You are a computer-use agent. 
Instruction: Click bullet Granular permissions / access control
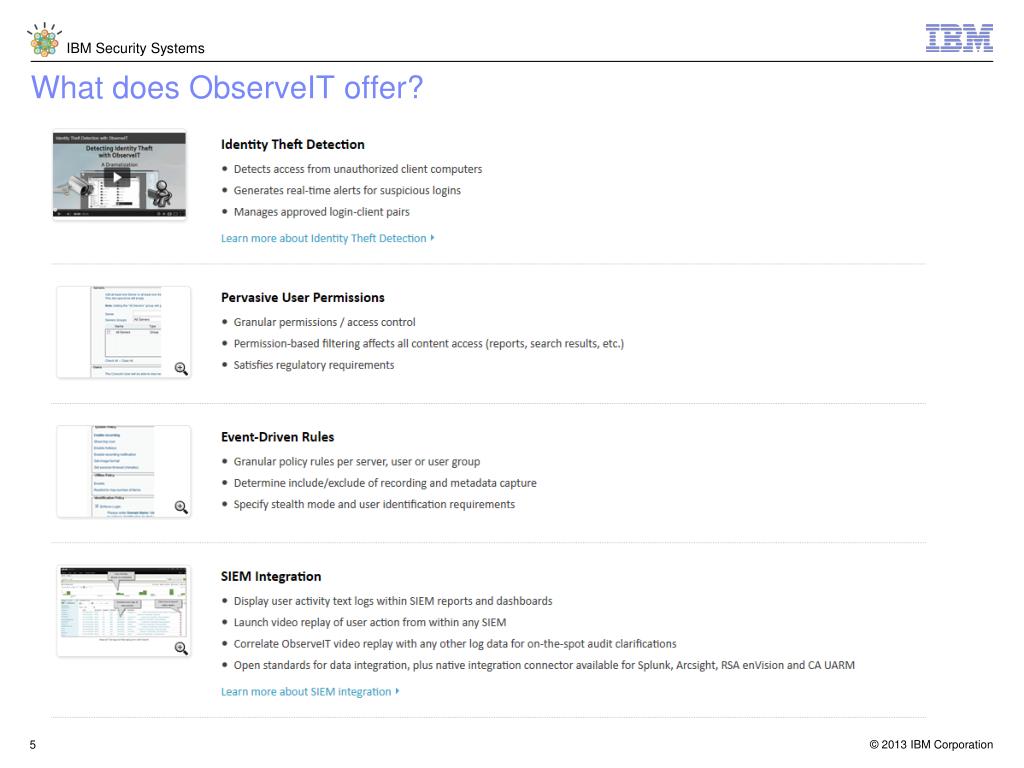(325, 322)
